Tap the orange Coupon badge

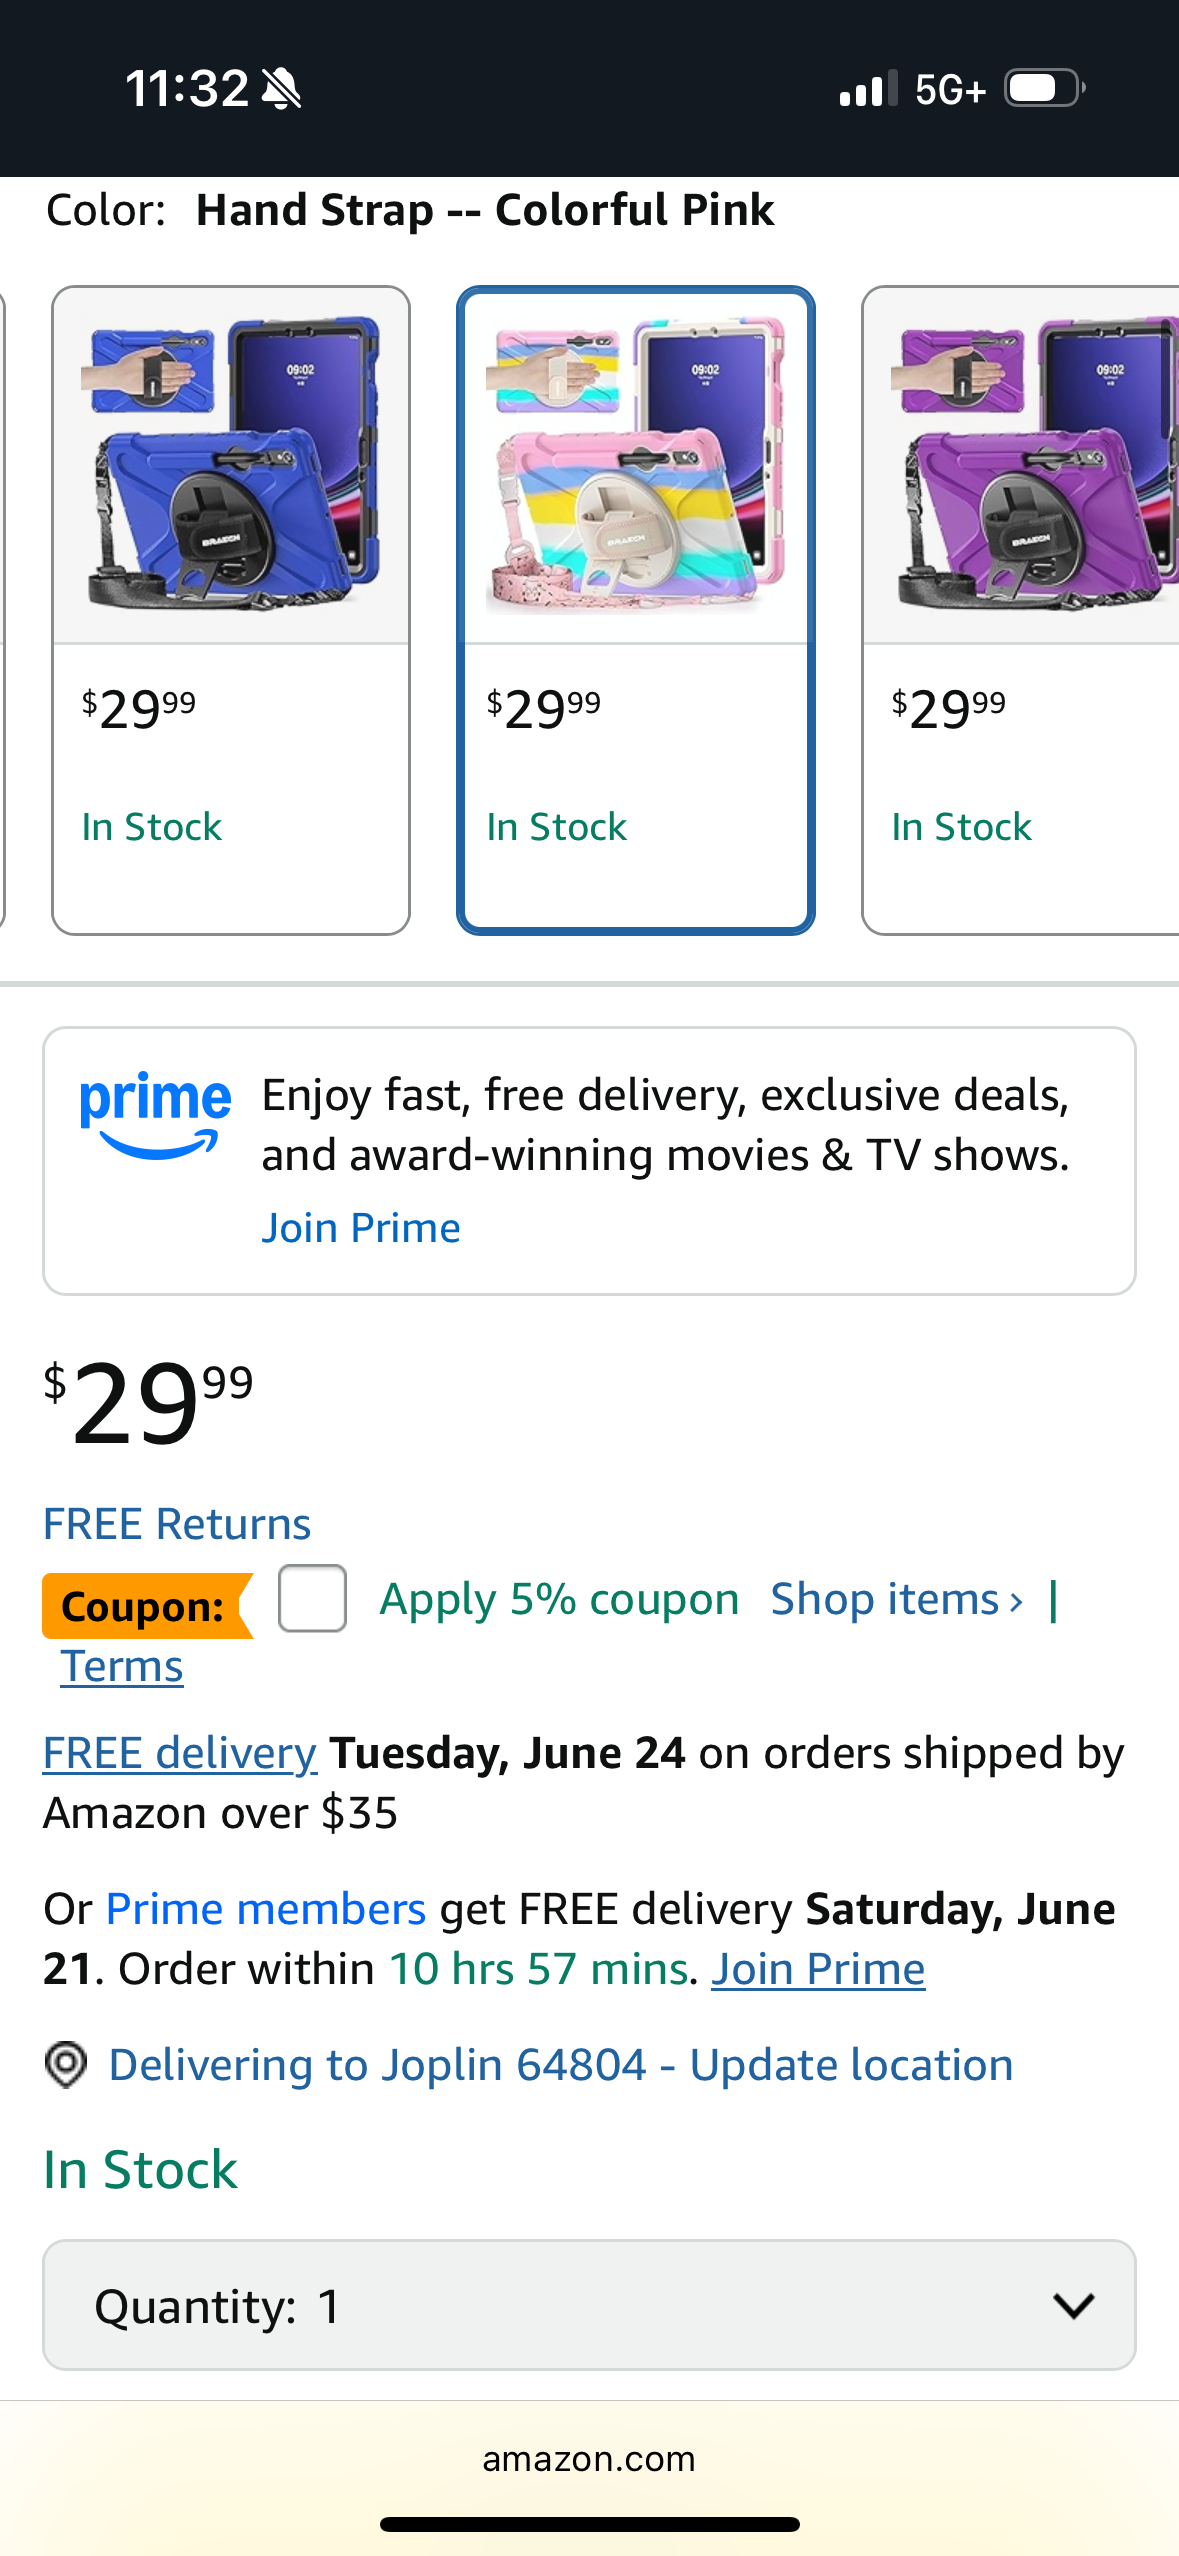(x=145, y=1606)
